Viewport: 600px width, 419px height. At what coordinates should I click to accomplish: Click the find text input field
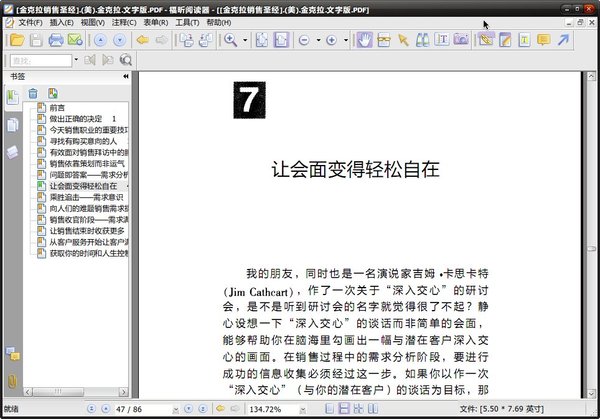pyautogui.click(x=41, y=60)
